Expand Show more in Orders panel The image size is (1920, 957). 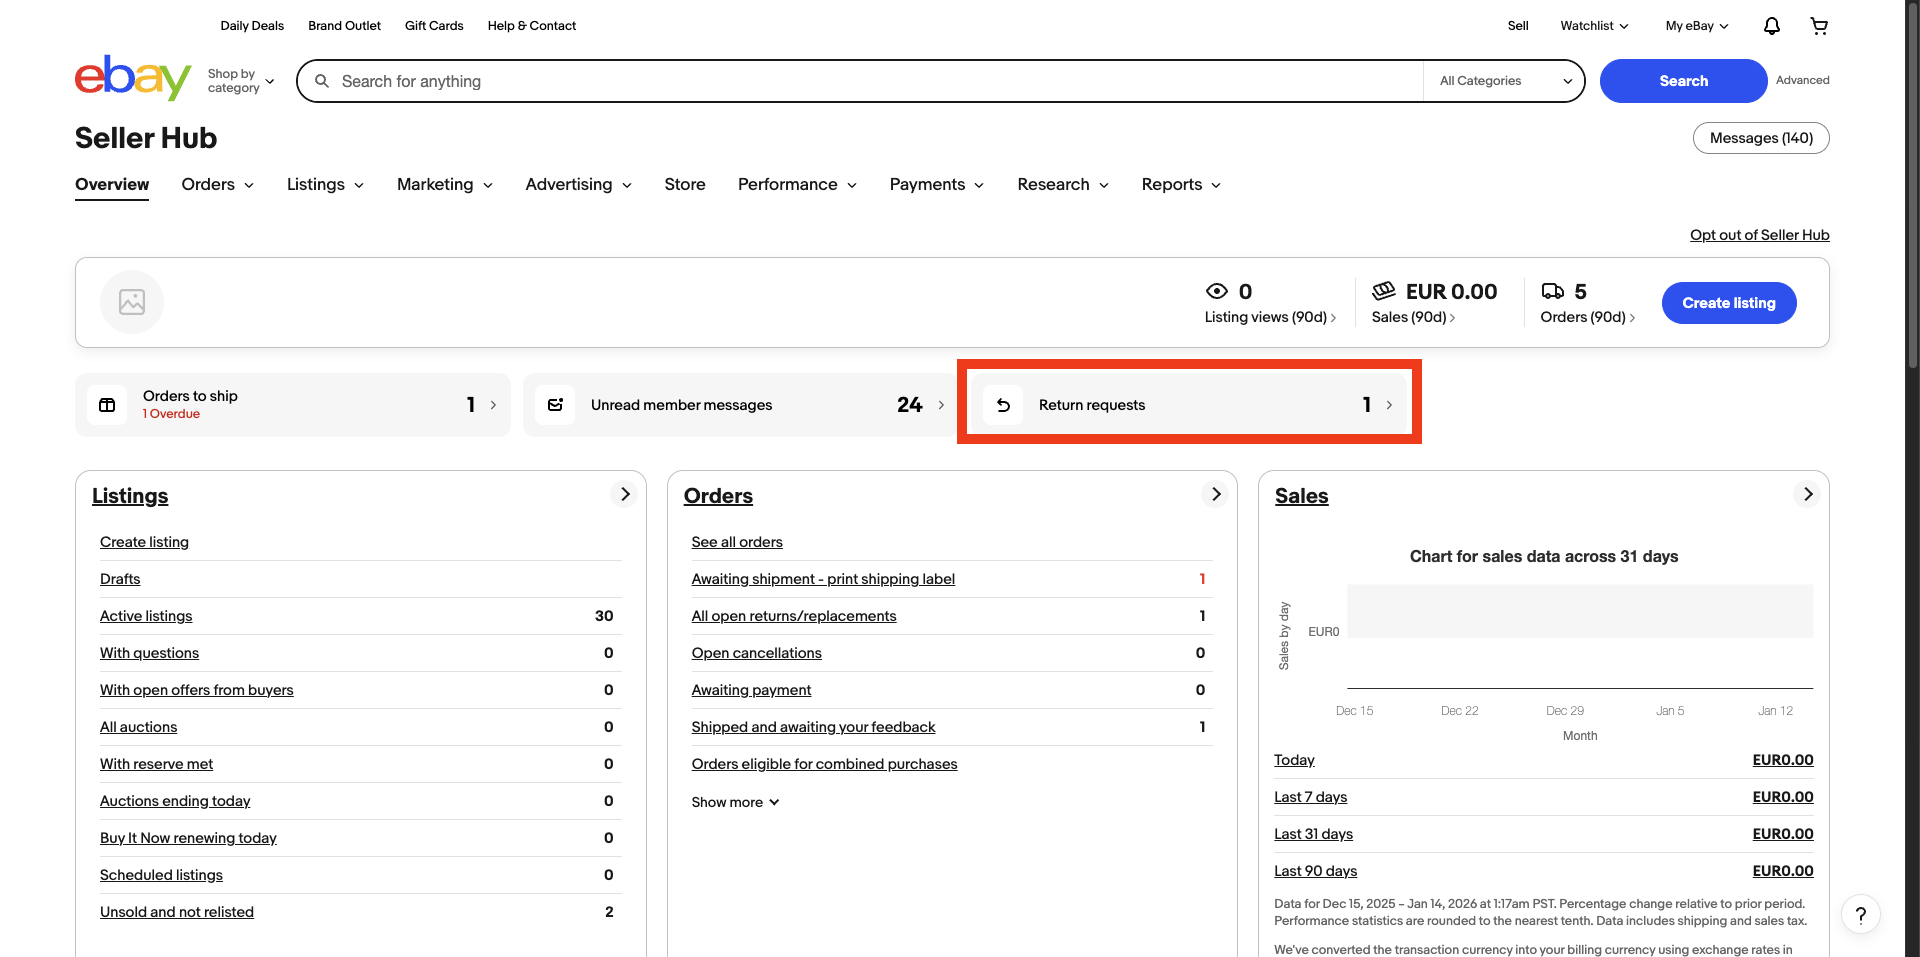(735, 802)
